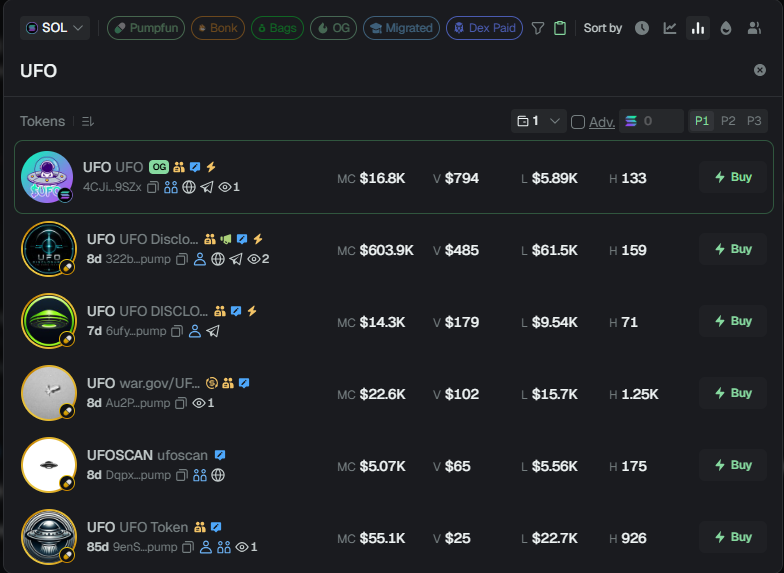Copy address 4CJi...9SZx
The image size is (784, 573).
click(x=153, y=188)
